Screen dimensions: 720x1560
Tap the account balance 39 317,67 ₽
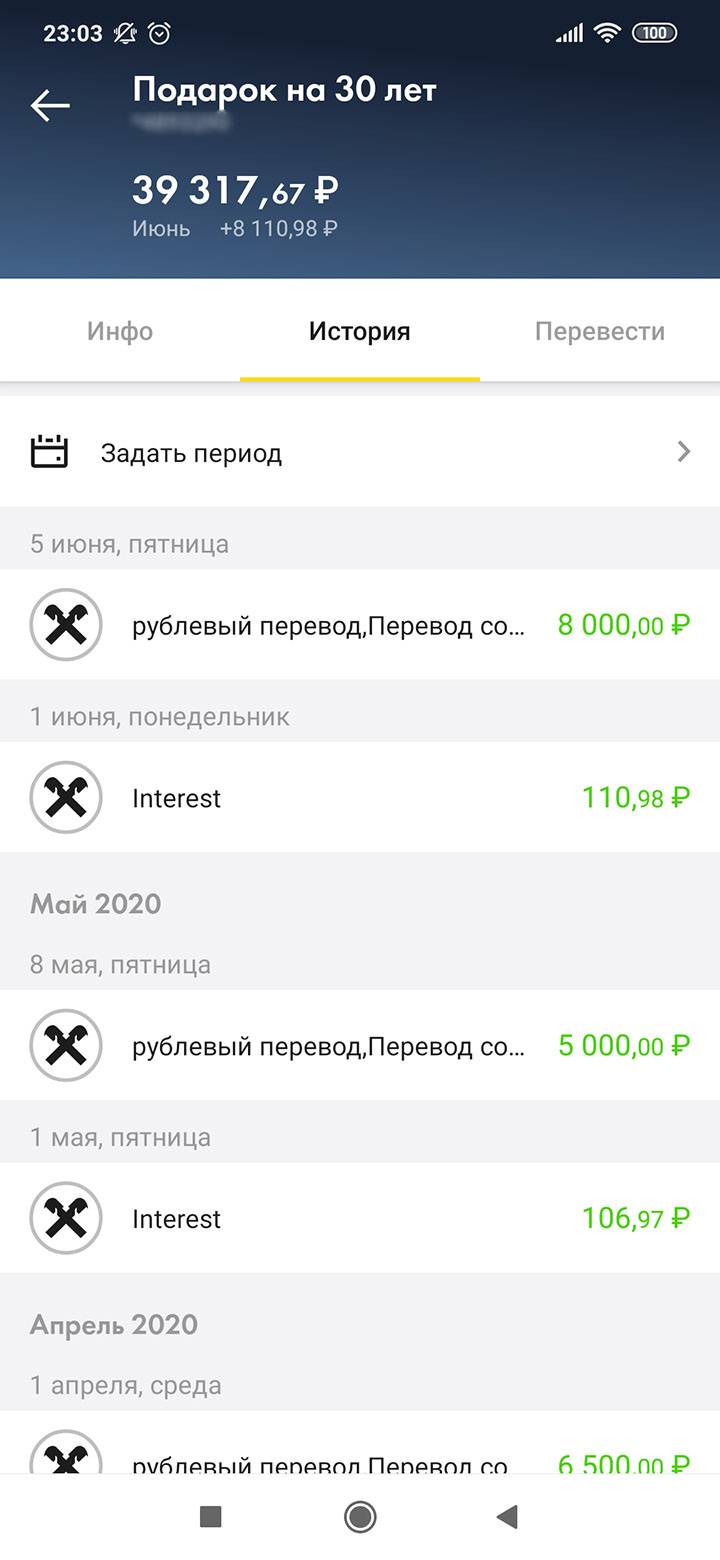[x=235, y=190]
